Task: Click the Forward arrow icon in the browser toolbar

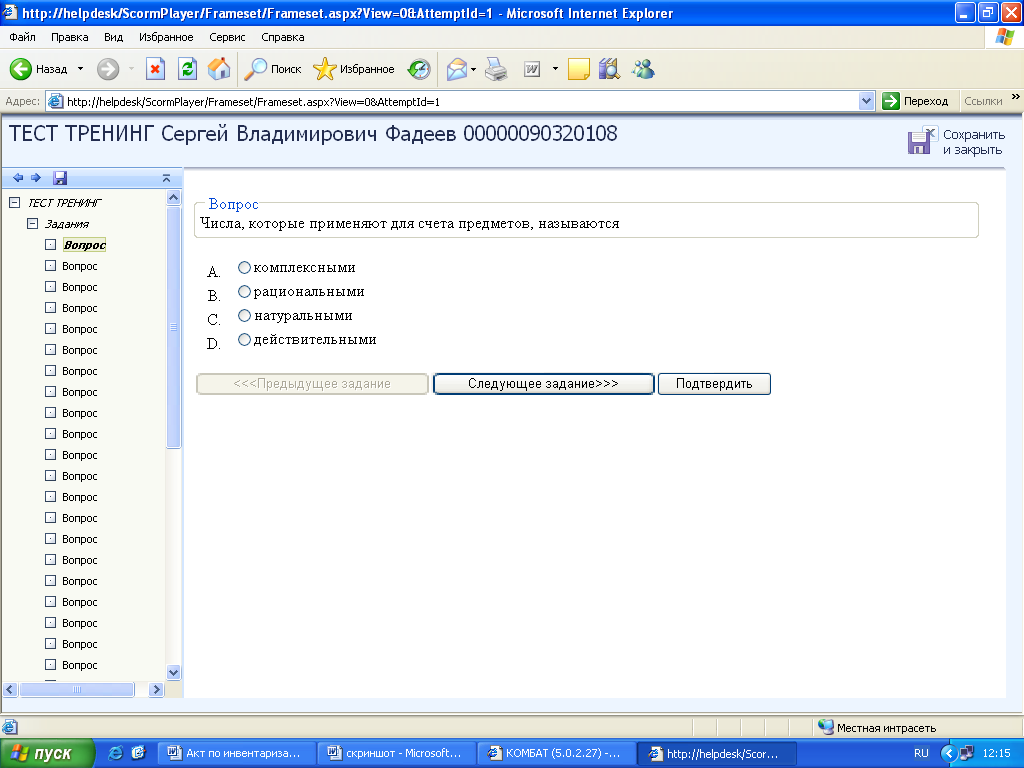Action: coord(108,69)
